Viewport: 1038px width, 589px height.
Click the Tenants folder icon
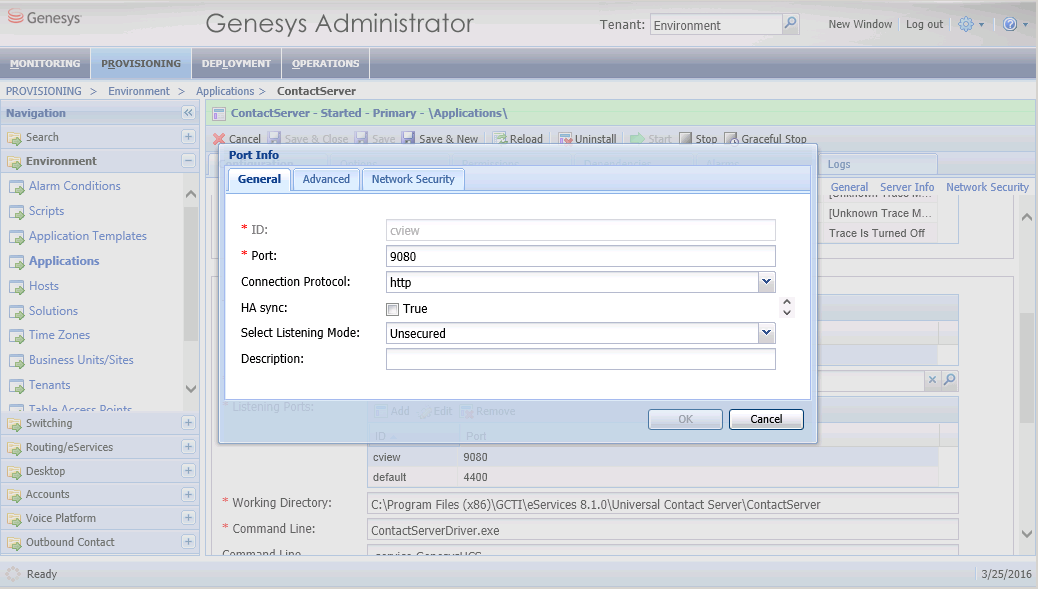click(17, 386)
